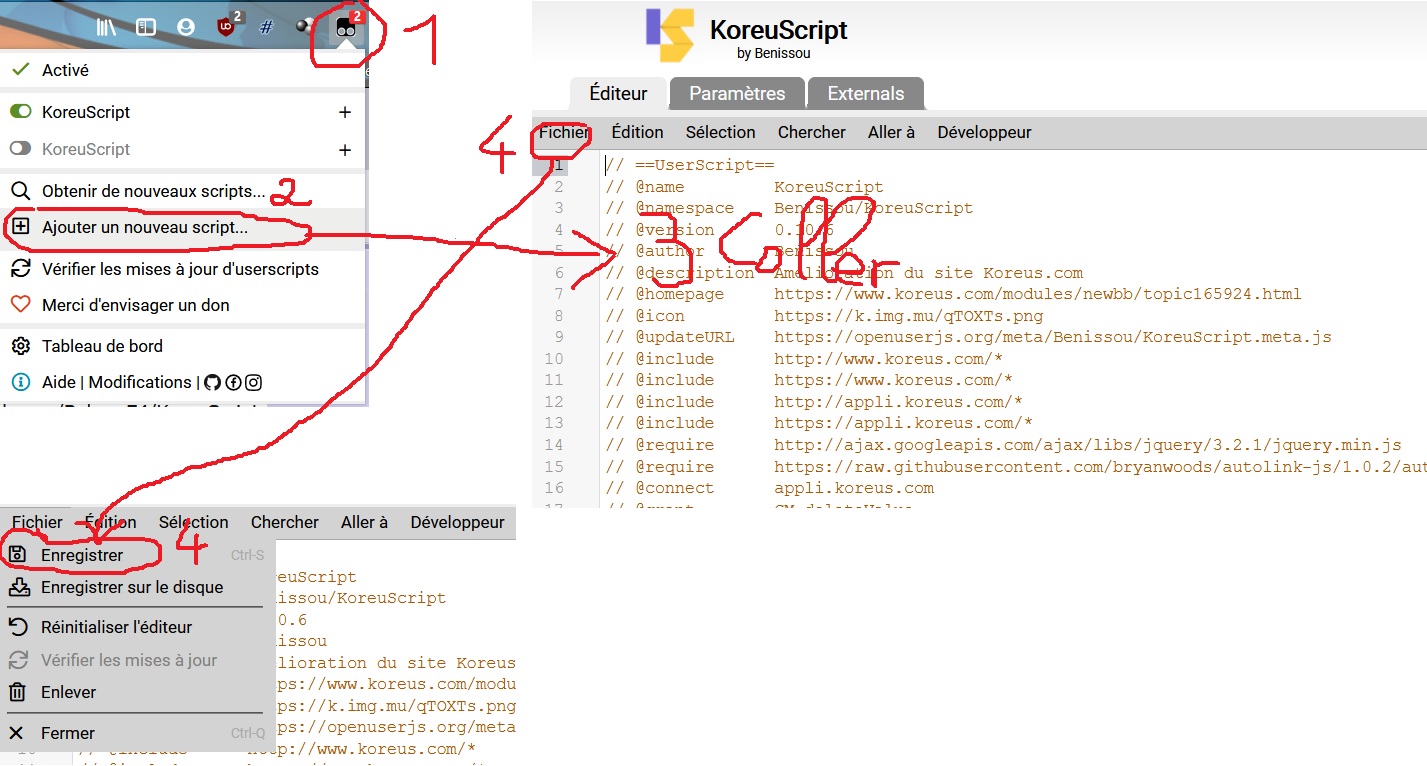
Task: Open Tampermonkey's Instagram icon link
Action: tap(254, 382)
